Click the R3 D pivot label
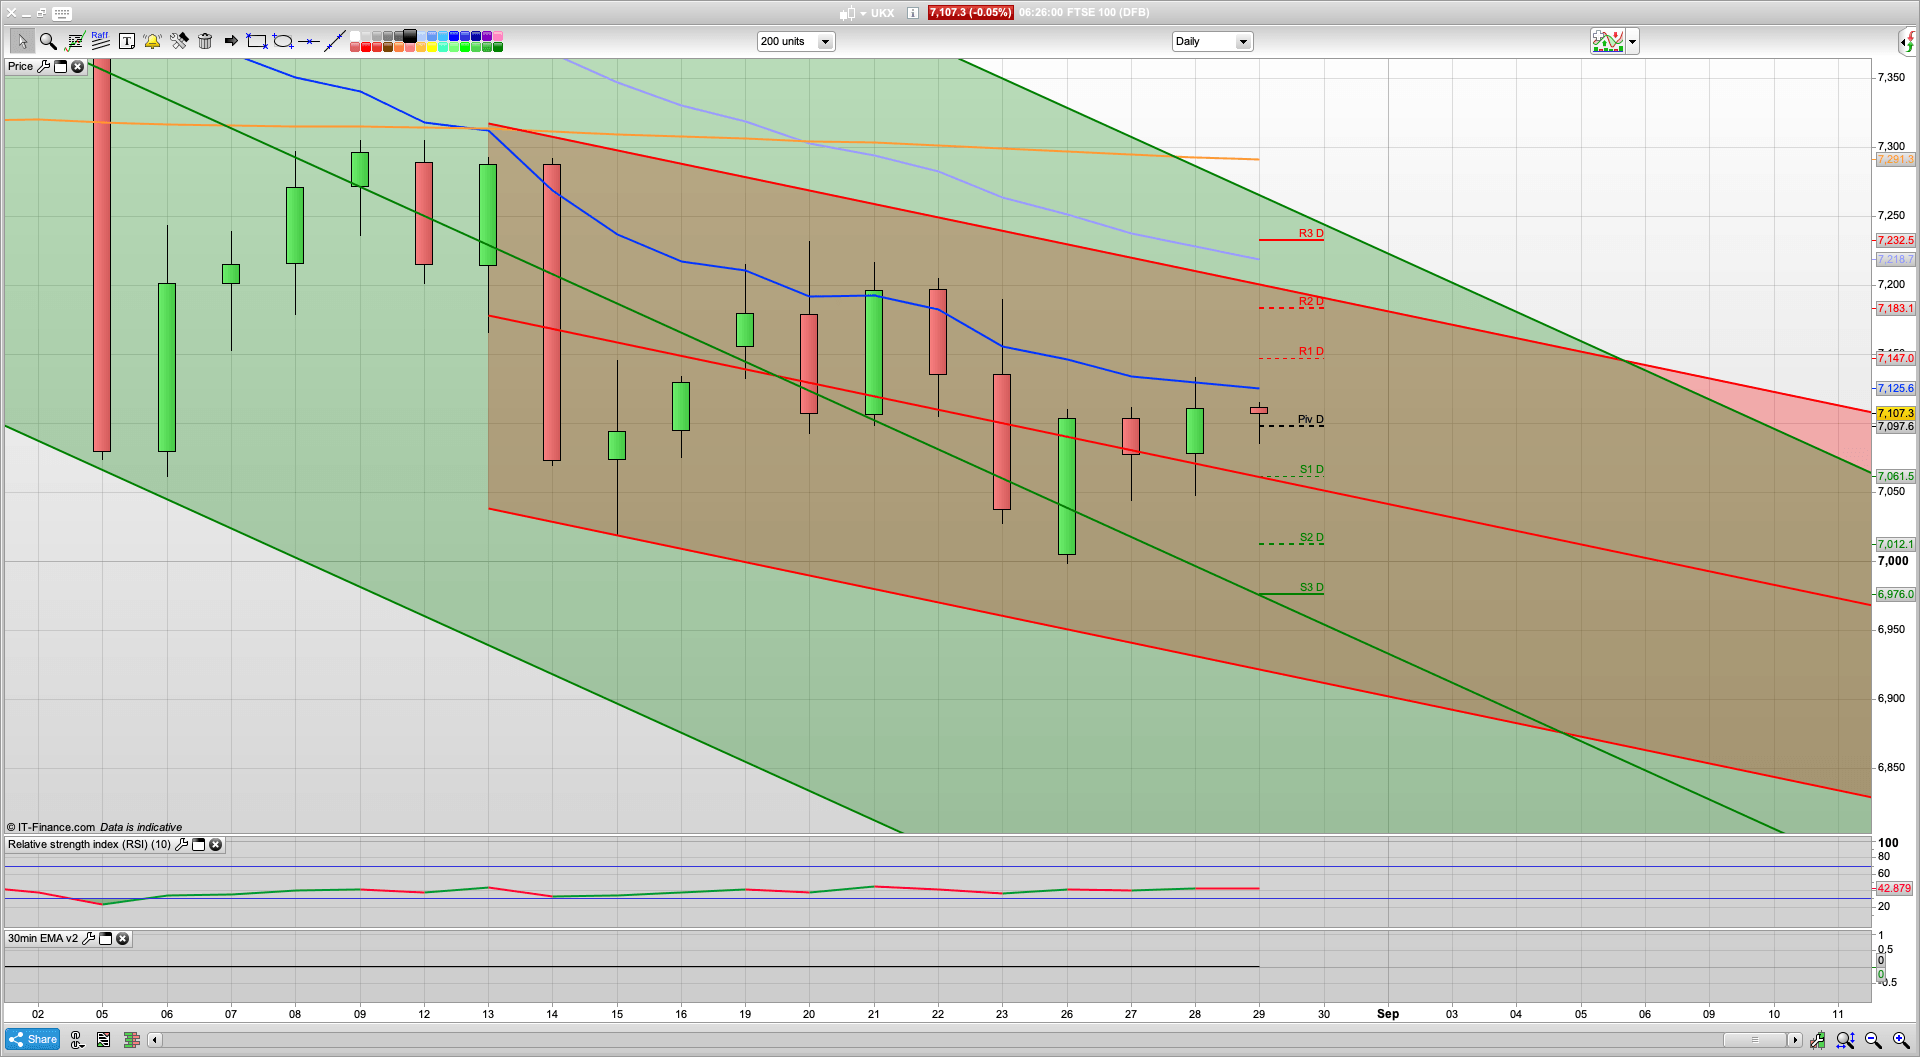The height and width of the screenshot is (1057, 1920). [x=1310, y=233]
